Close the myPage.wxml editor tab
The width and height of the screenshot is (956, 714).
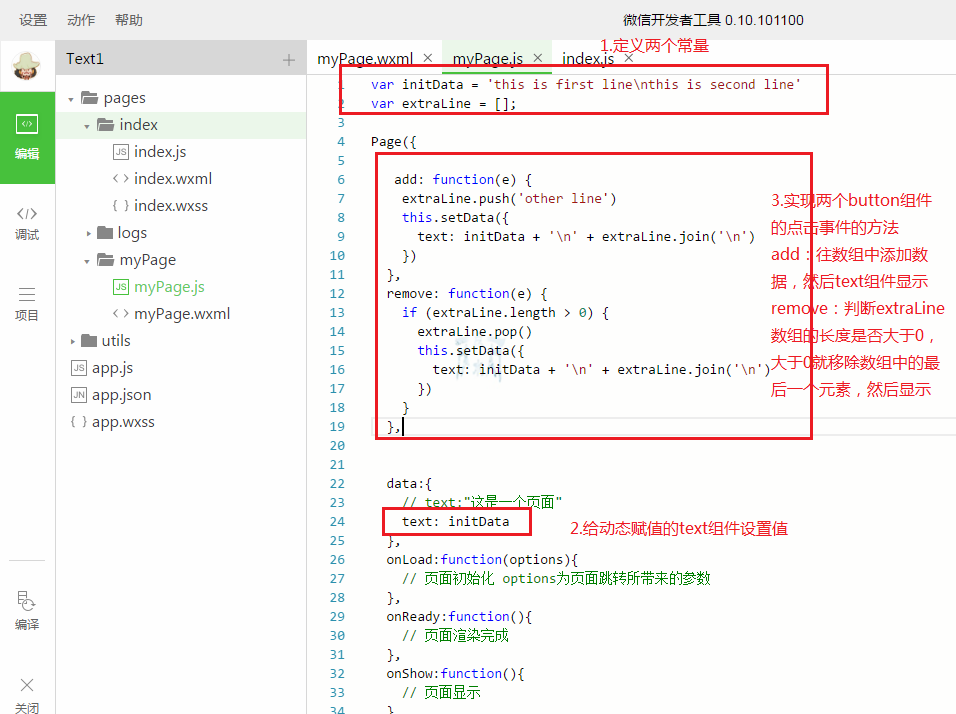point(428,58)
